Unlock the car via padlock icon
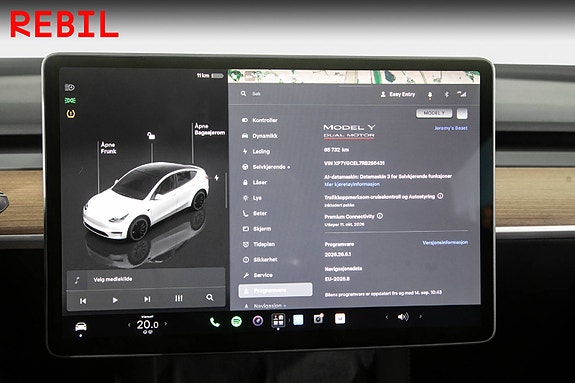Image resolution: width=575 pixels, height=383 pixels. [151, 136]
